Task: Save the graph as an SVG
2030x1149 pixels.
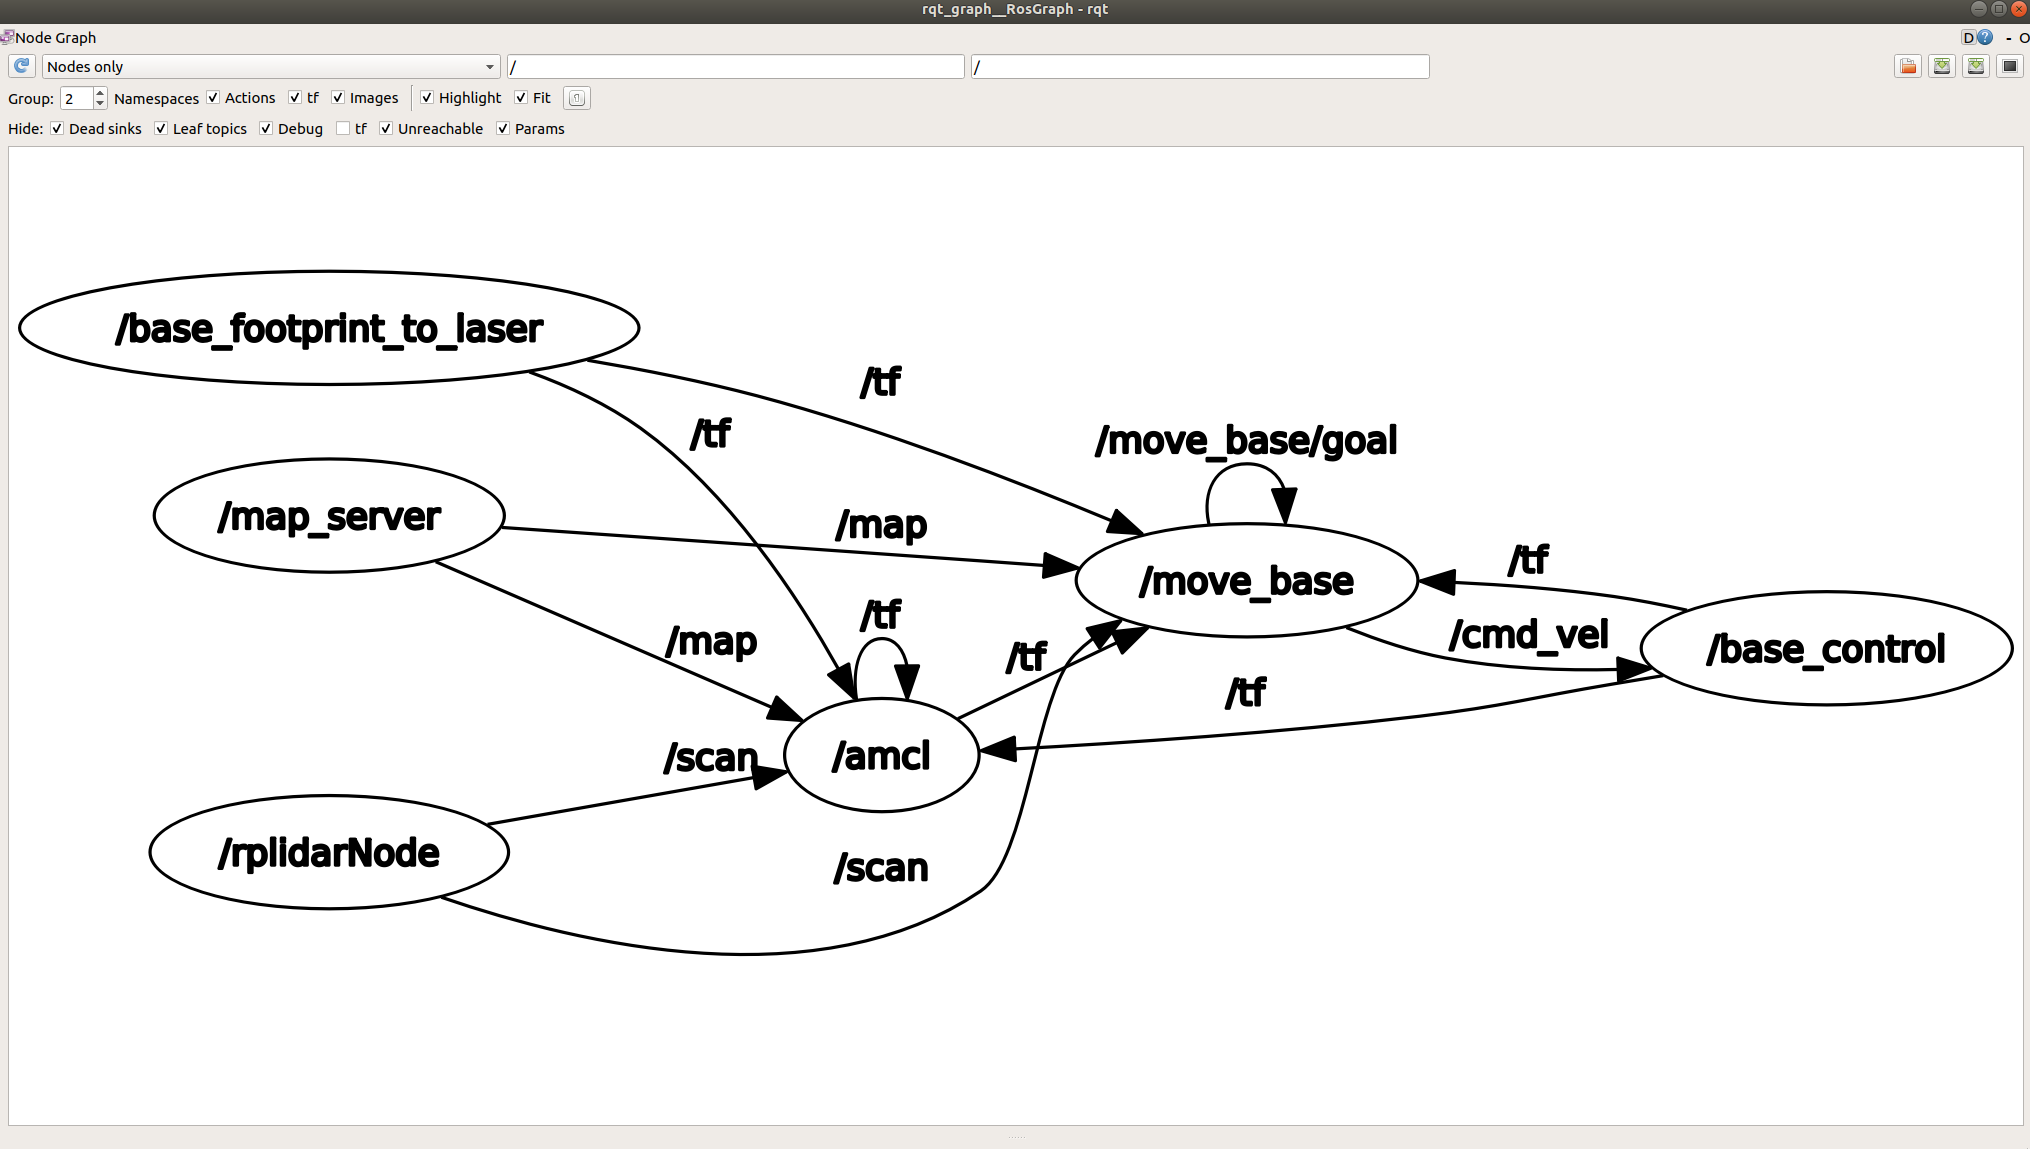Action: point(1976,66)
